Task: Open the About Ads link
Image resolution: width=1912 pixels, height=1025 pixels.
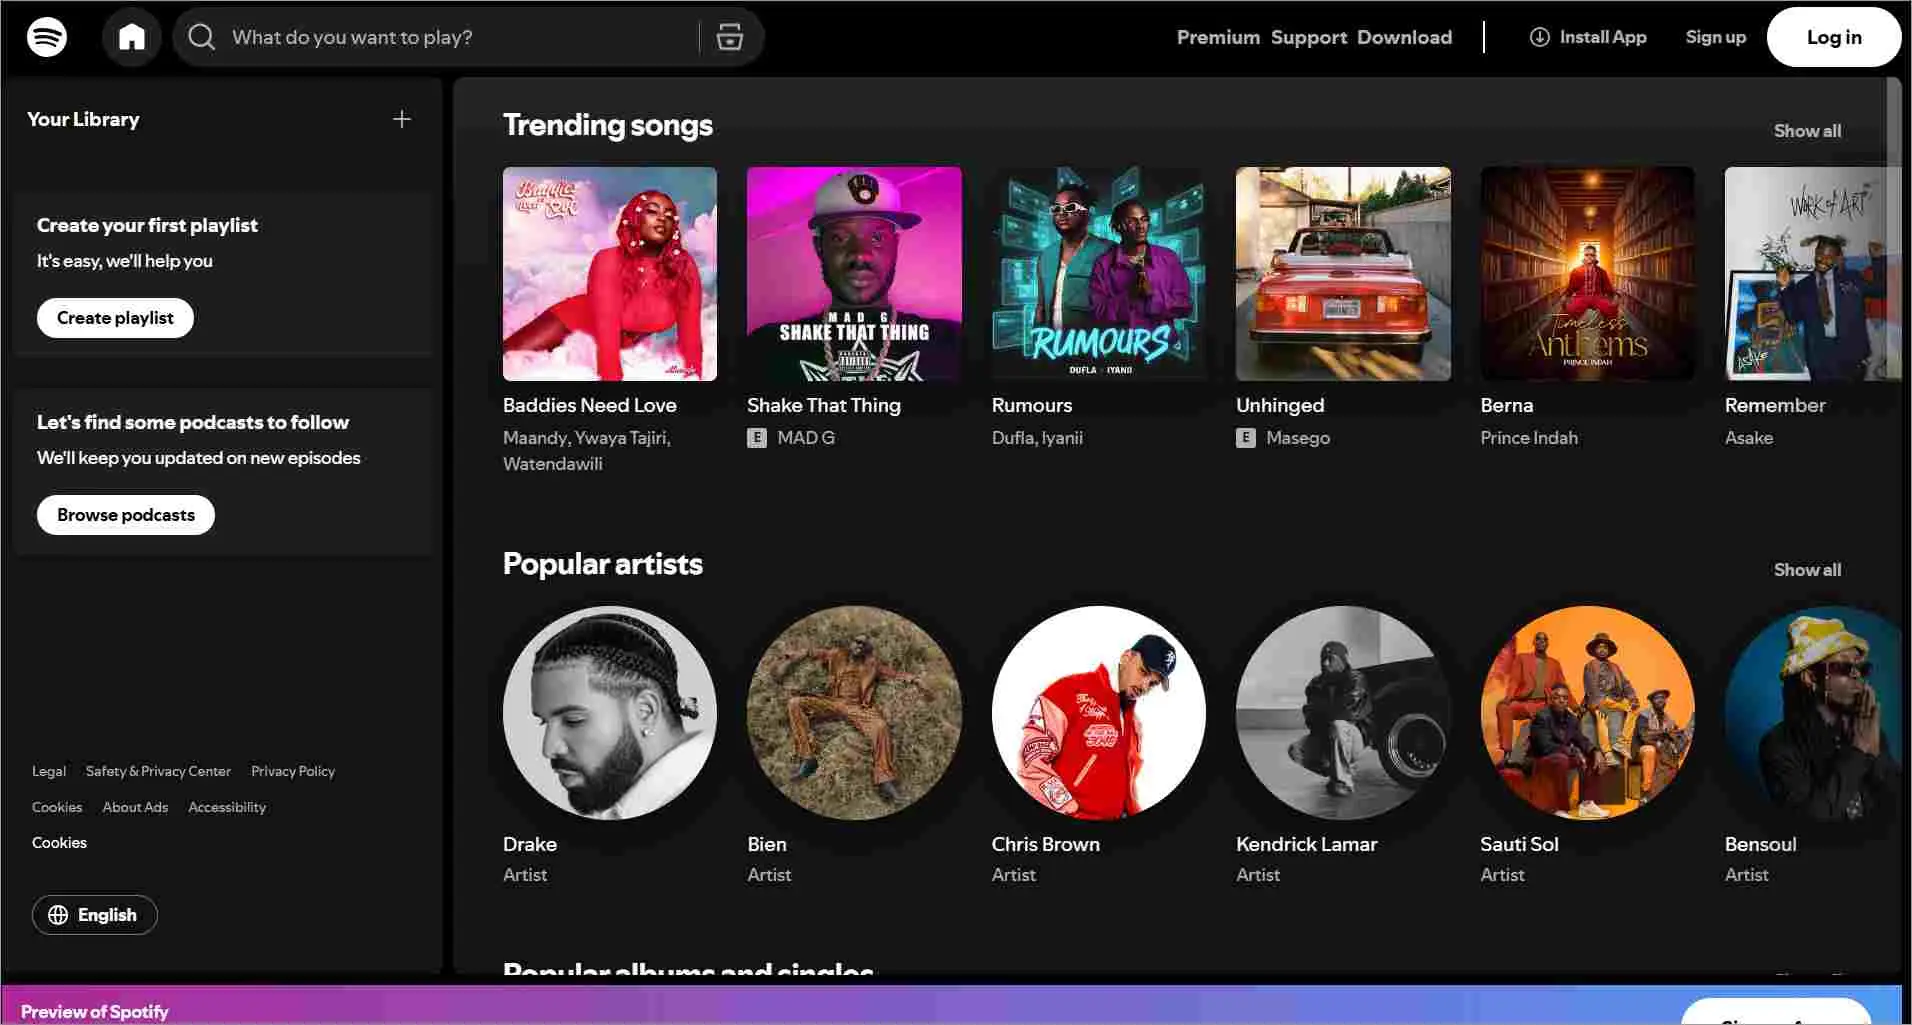Action: click(x=134, y=806)
